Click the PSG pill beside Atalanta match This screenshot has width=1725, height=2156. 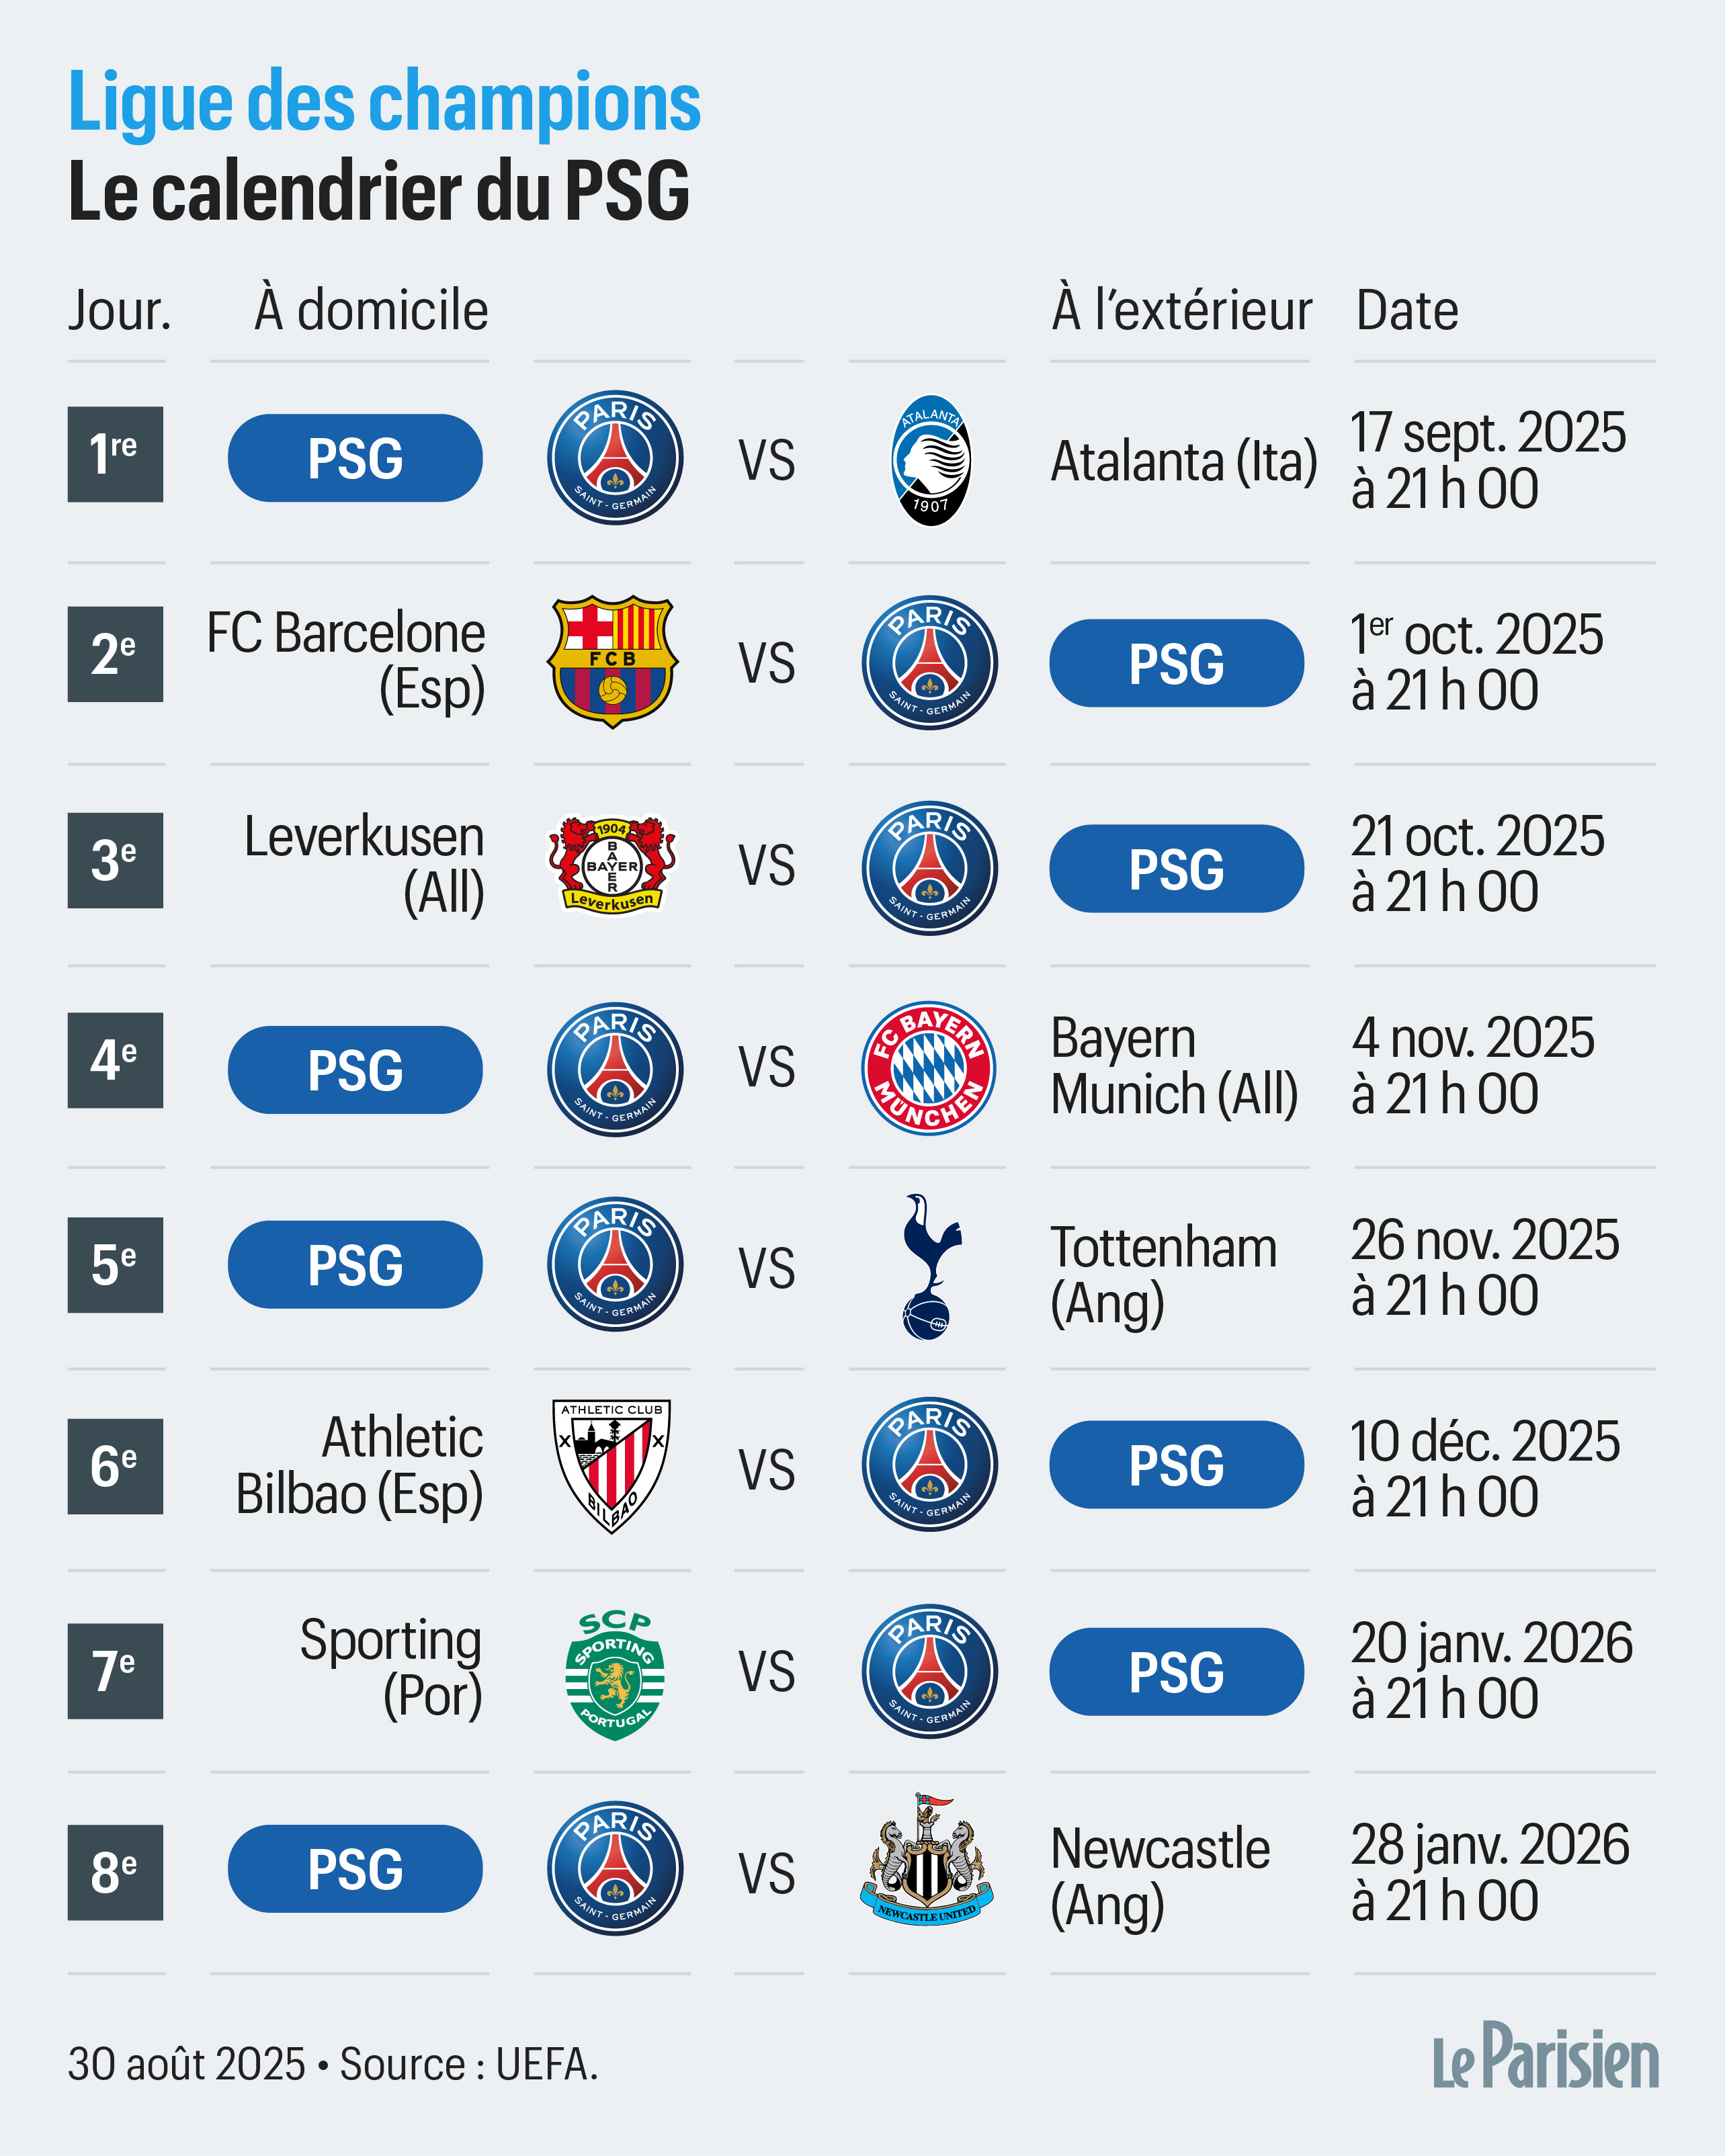355,458
